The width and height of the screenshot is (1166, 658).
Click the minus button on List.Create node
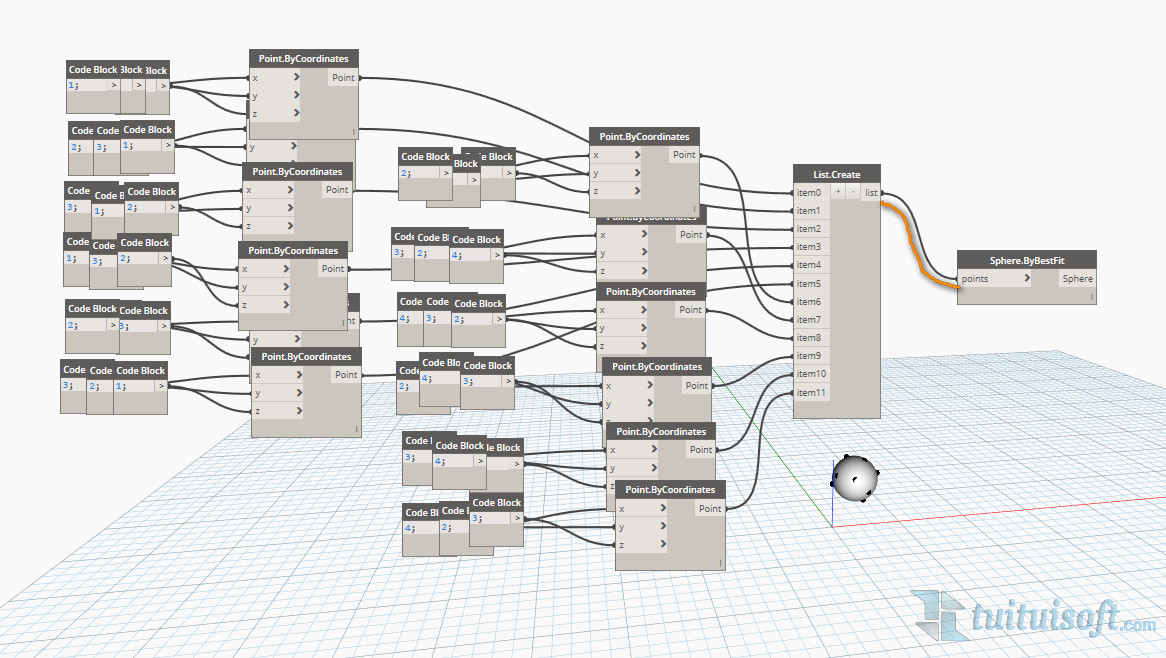[852, 192]
